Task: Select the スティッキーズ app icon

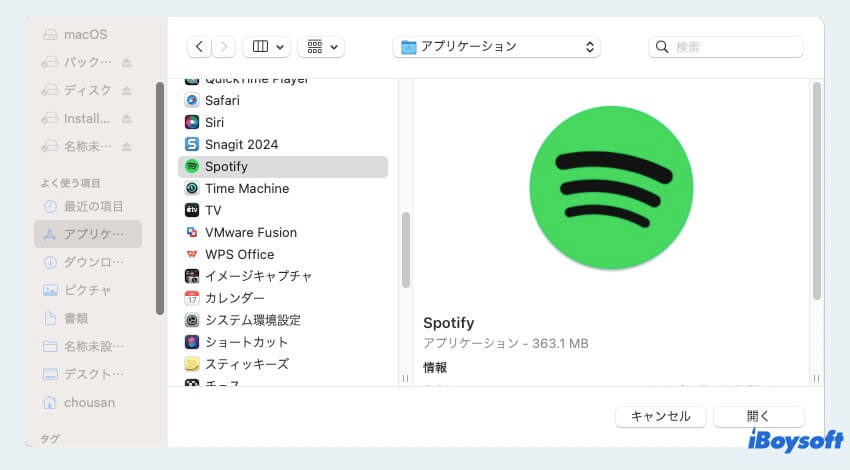Action: tap(192, 364)
